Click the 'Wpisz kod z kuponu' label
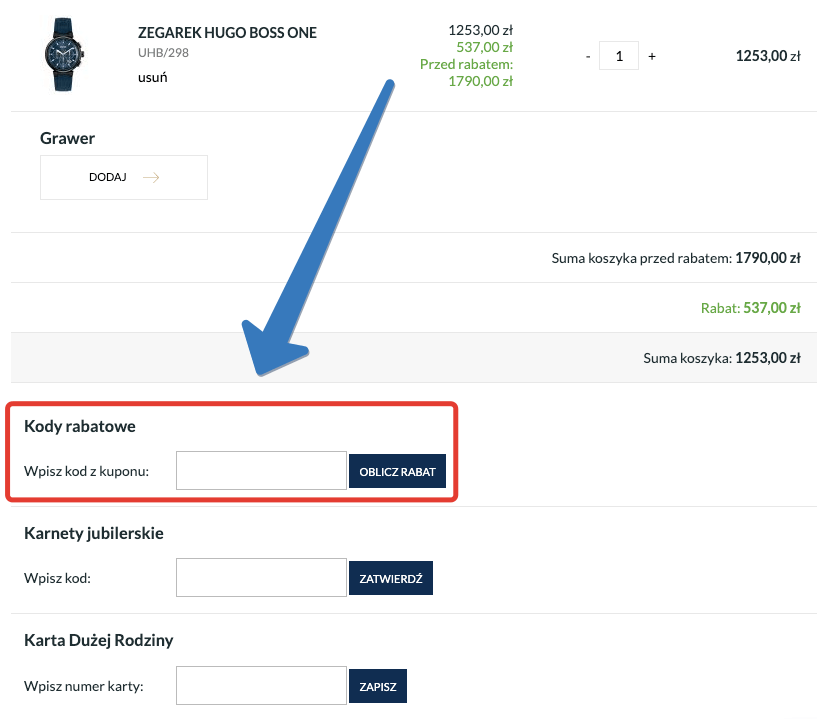This screenshot has height=719, width=817. pos(86,471)
